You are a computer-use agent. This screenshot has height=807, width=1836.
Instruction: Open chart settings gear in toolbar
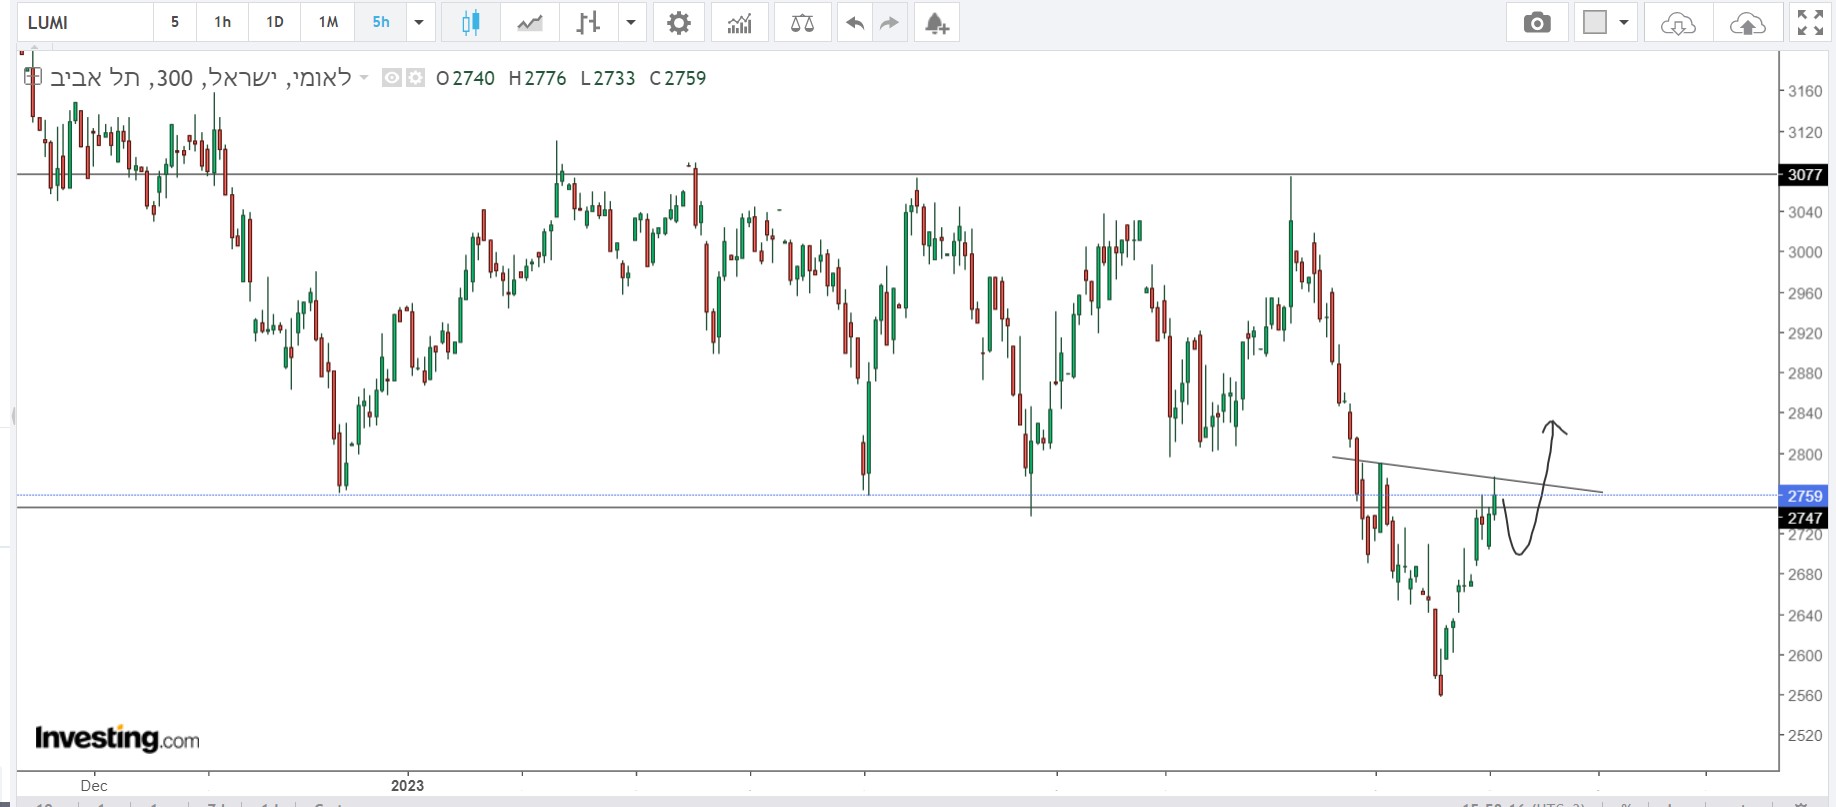[x=678, y=22]
